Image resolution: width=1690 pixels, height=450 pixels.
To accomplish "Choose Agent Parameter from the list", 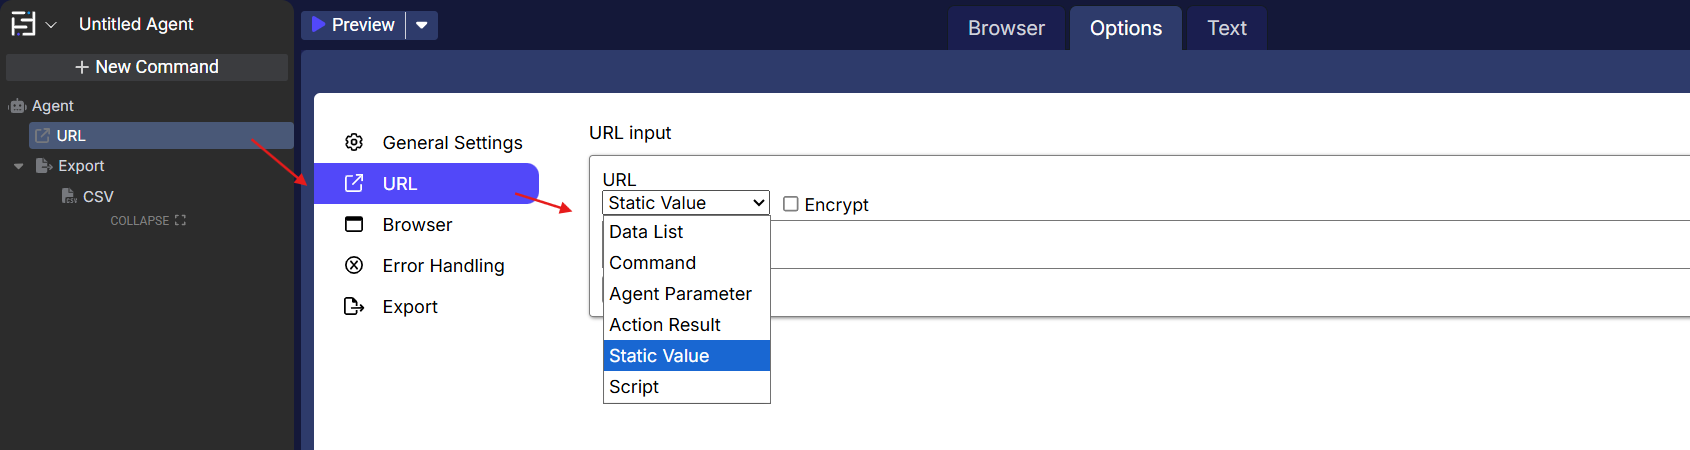I will pos(680,294).
